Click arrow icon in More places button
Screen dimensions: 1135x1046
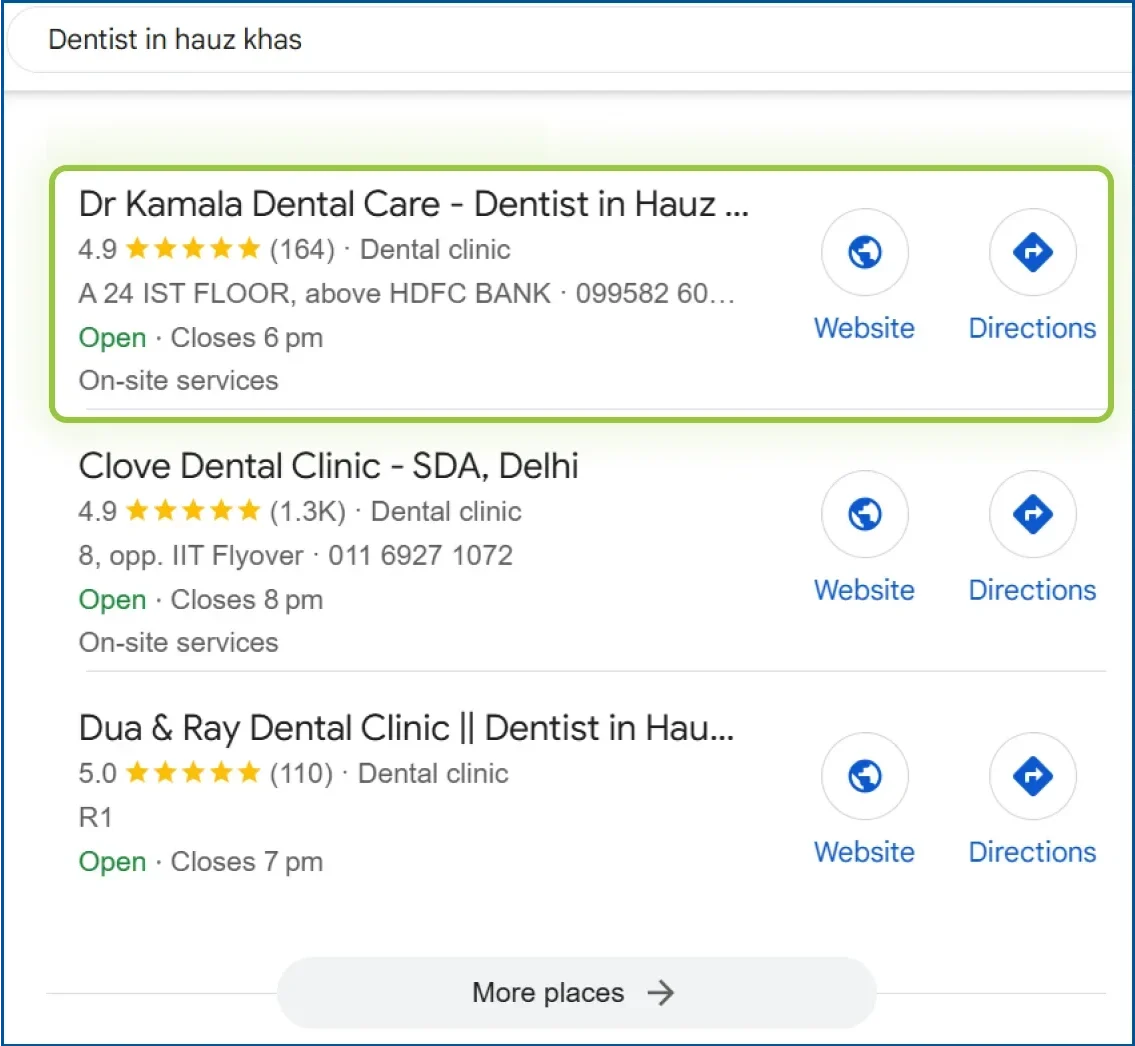click(660, 993)
